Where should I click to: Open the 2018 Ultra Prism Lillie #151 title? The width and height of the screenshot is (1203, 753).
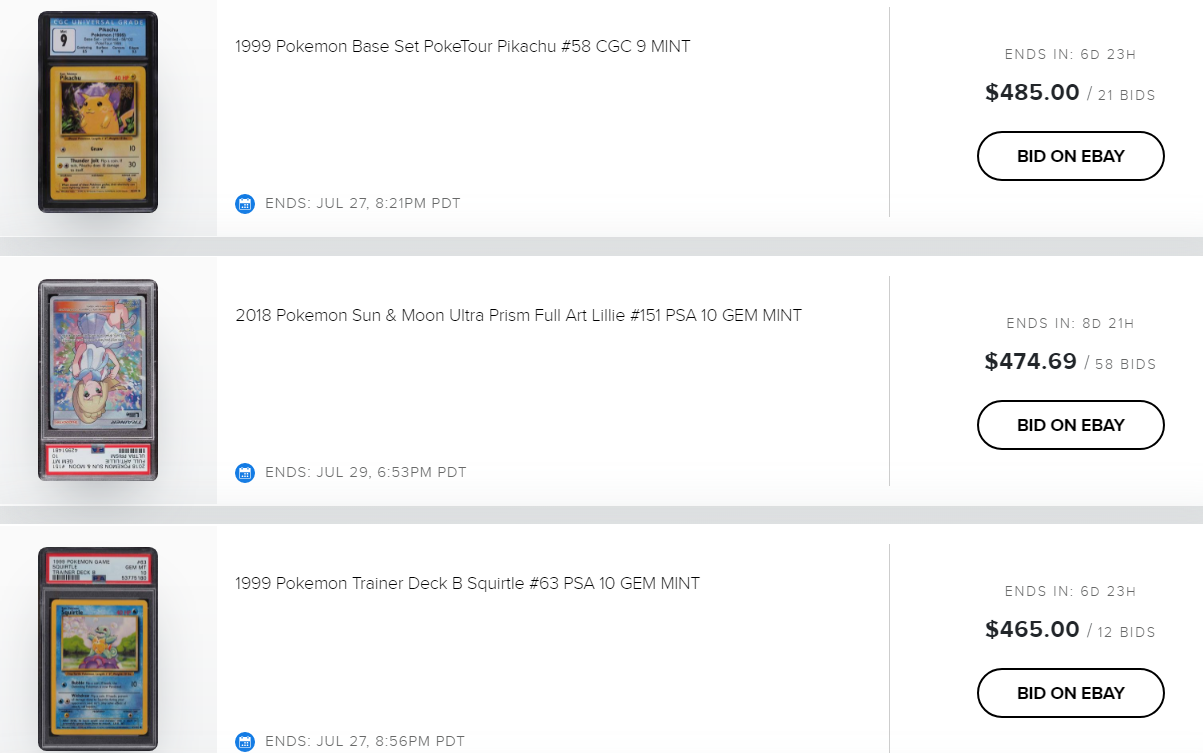click(x=519, y=315)
